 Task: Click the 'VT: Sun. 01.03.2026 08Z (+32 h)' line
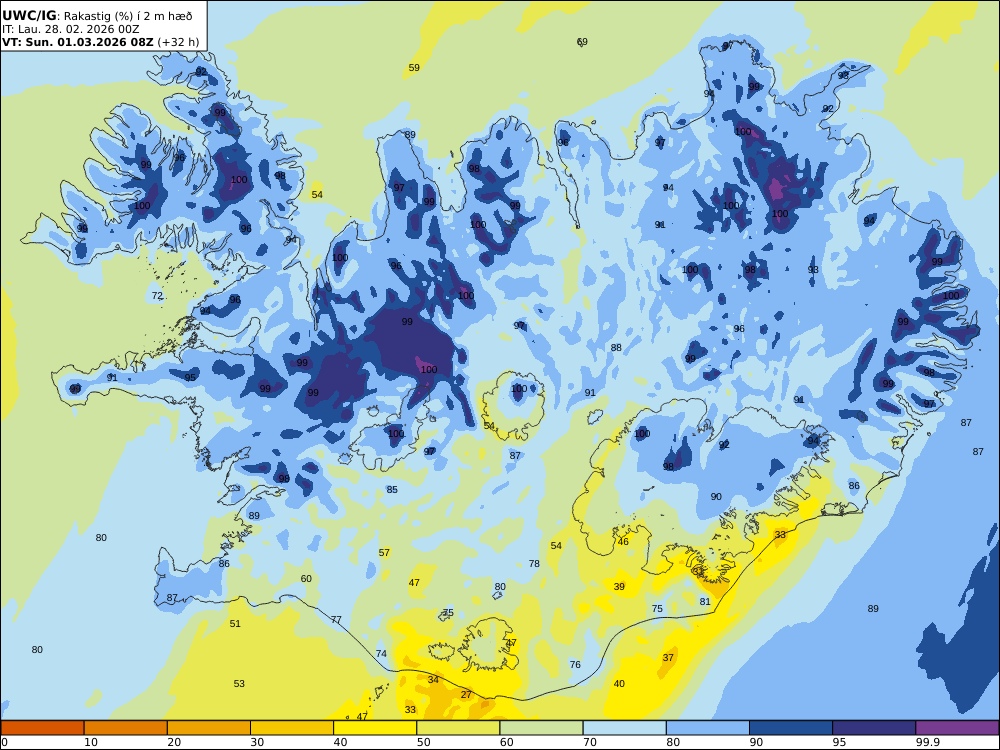pyautogui.click(x=101, y=42)
